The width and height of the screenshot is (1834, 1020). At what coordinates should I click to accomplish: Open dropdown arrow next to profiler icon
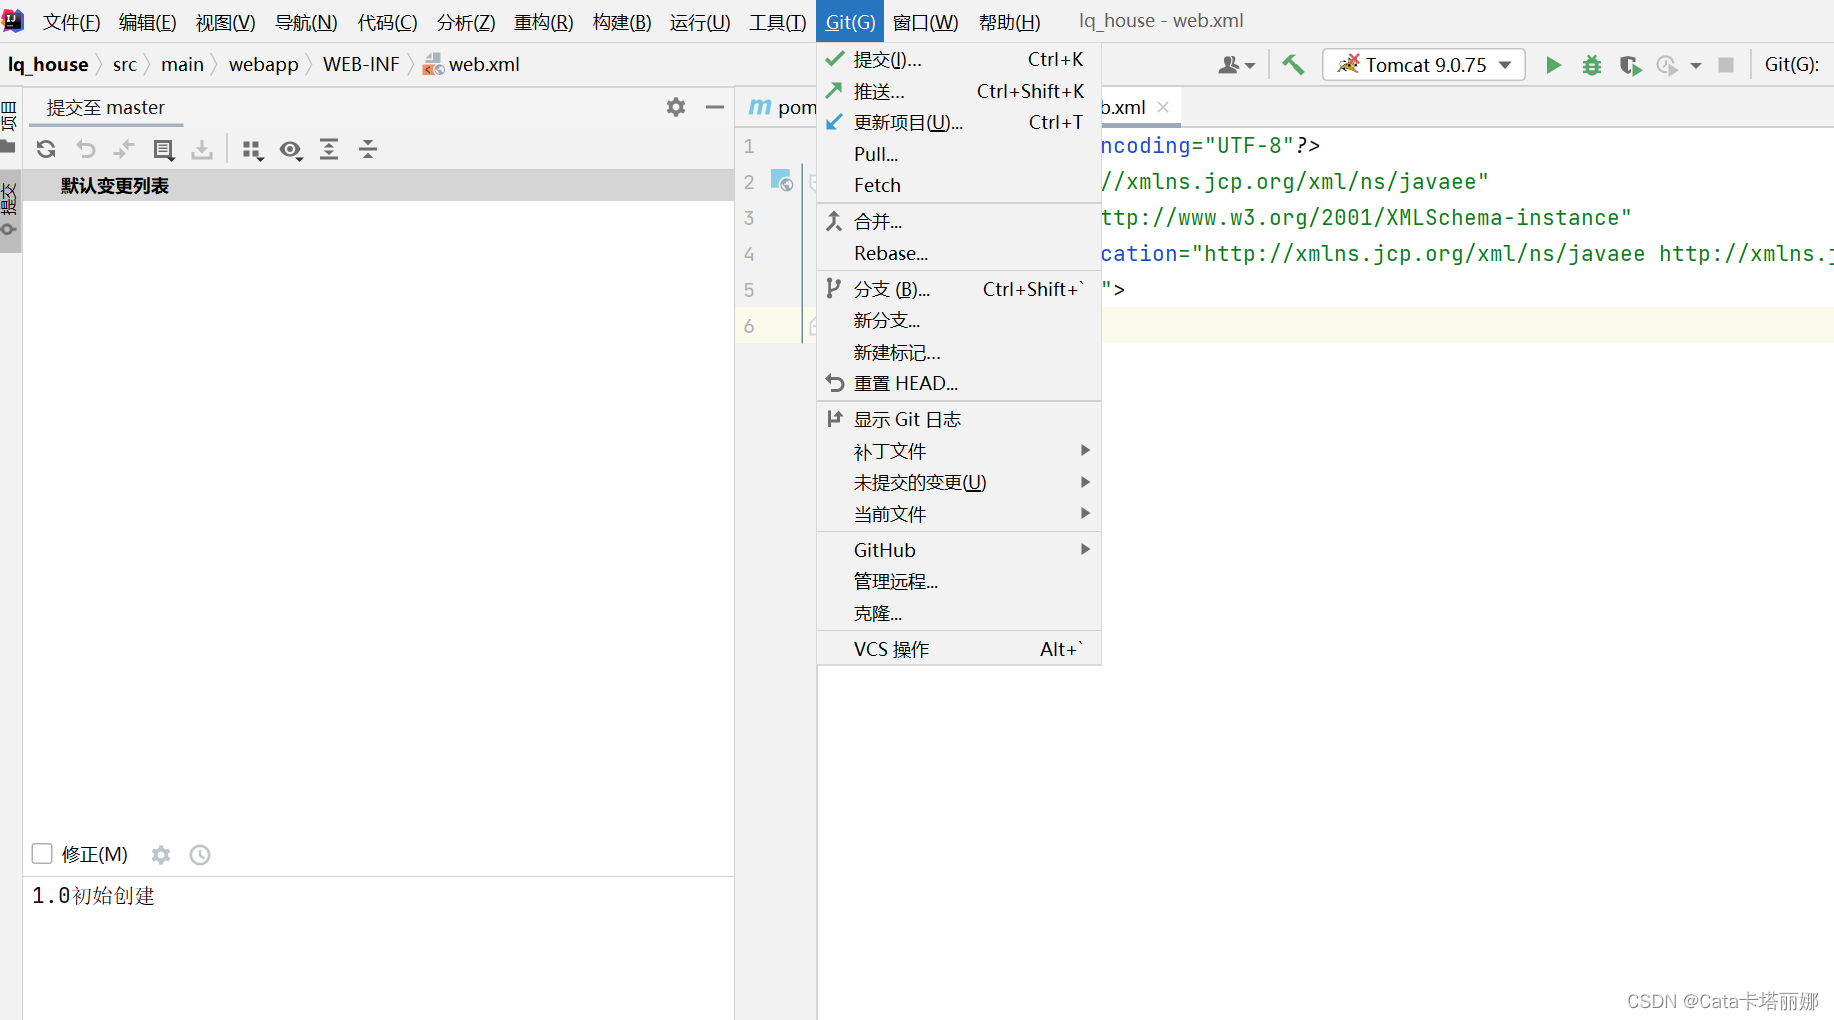click(1696, 66)
